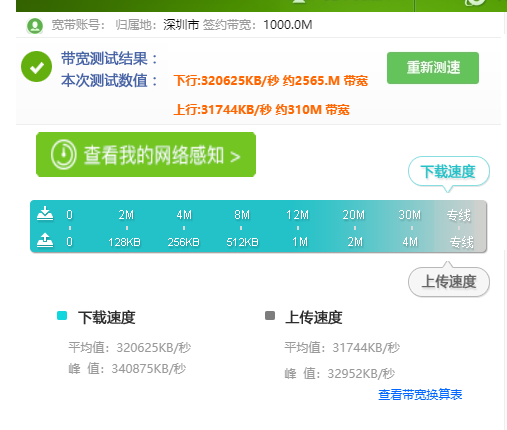507x430 pixels.
Task: Click the 30M mark on speed scale
Action: (x=410, y=215)
